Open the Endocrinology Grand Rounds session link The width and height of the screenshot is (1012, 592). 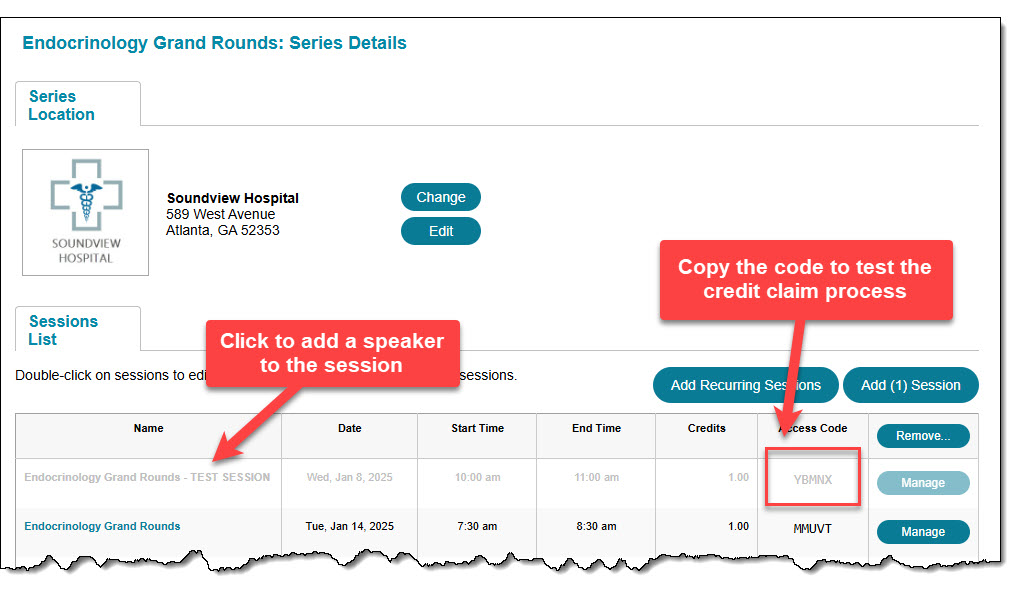[x=102, y=526]
